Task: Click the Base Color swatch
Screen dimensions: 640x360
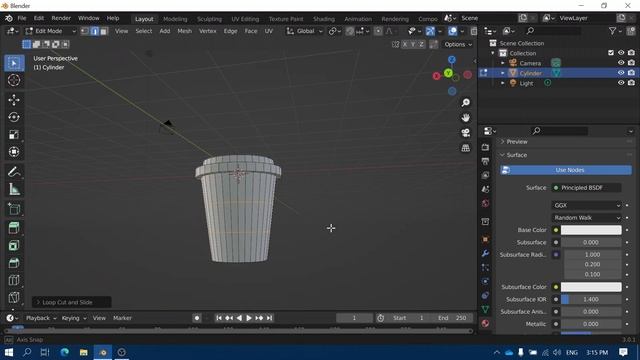Action: click(x=591, y=230)
